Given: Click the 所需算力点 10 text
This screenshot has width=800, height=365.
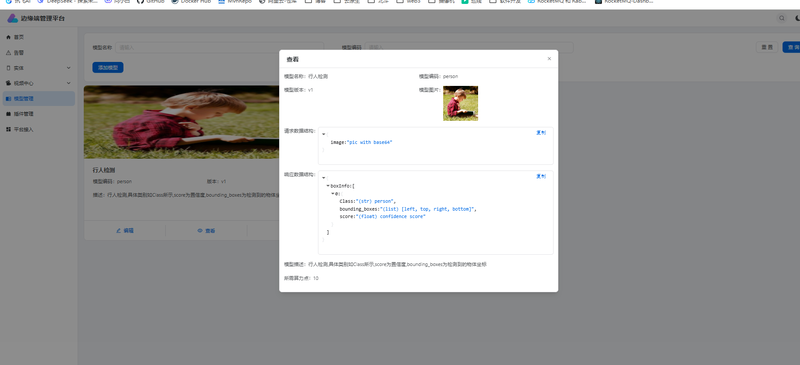Looking at the screenshot, I should 301,279.
